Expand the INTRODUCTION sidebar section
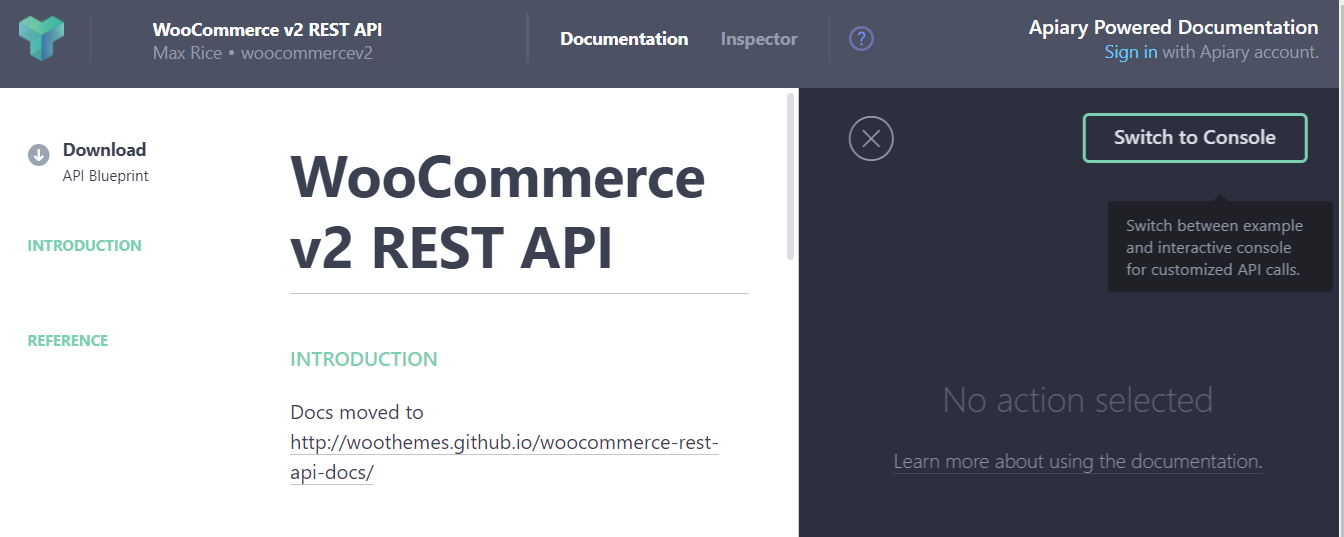Viewport: 1344px width, 537px height. (x=85, y=246)
